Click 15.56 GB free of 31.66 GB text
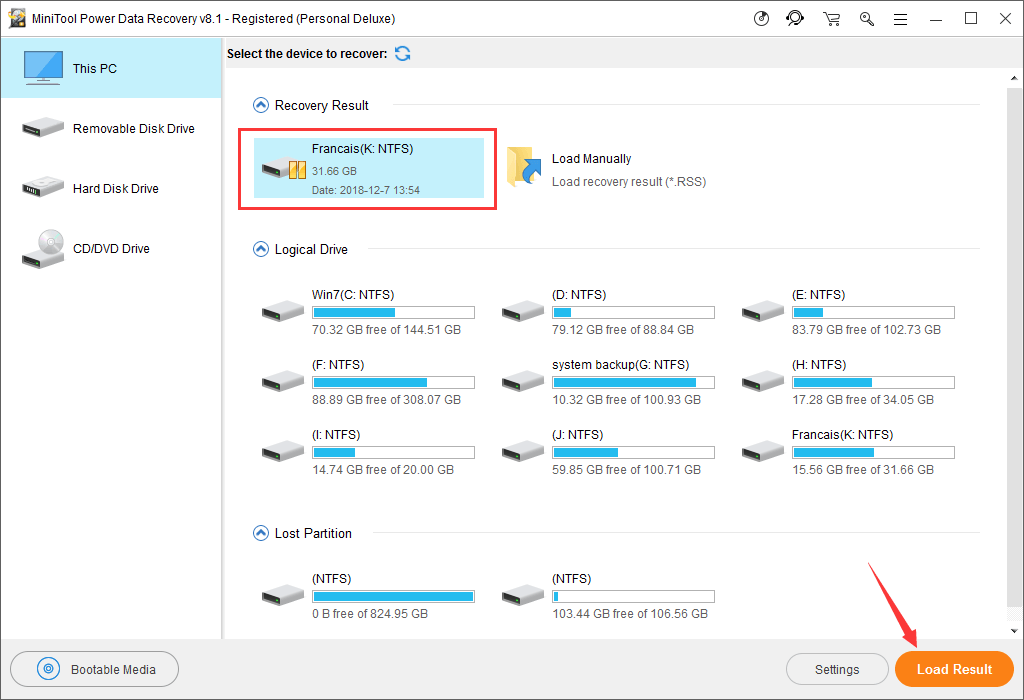Image resolution: width=1024 pixels, height=700 pixels. pyautogui.click(x=863, y=469)
